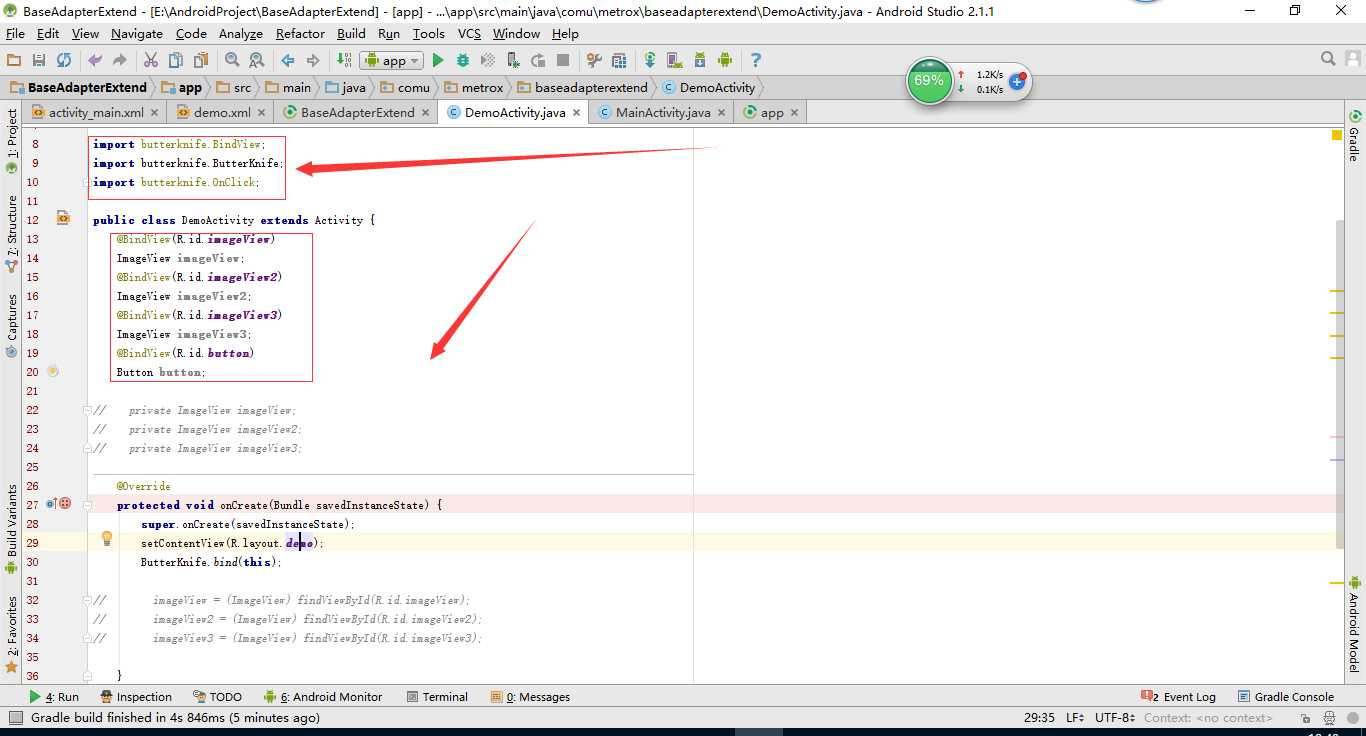Image resolution: width=1366 pixels, height=736 pixels.
Task: Switch to the activity_main.xml tab
Action: tap(96, 112)
